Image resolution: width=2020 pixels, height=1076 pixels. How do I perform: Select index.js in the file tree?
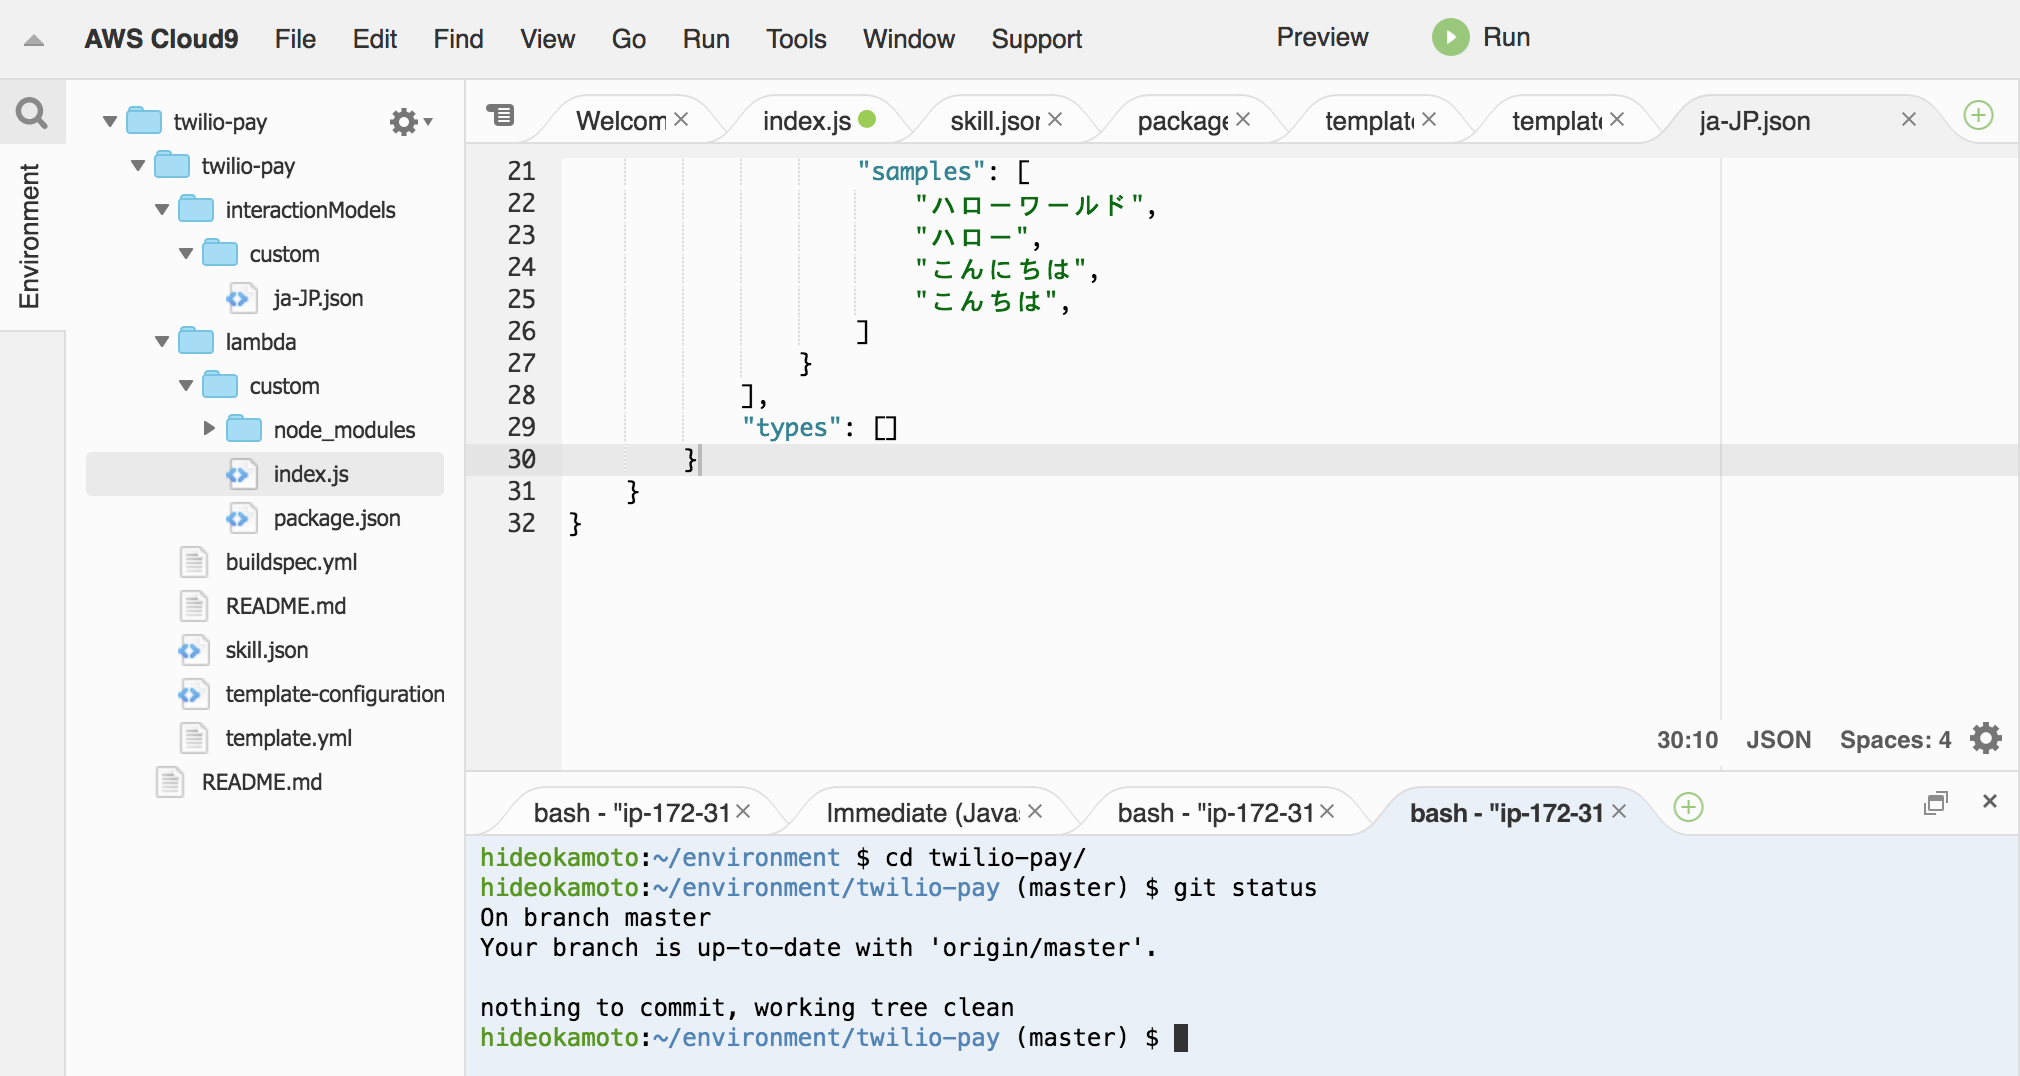[265, 474]
